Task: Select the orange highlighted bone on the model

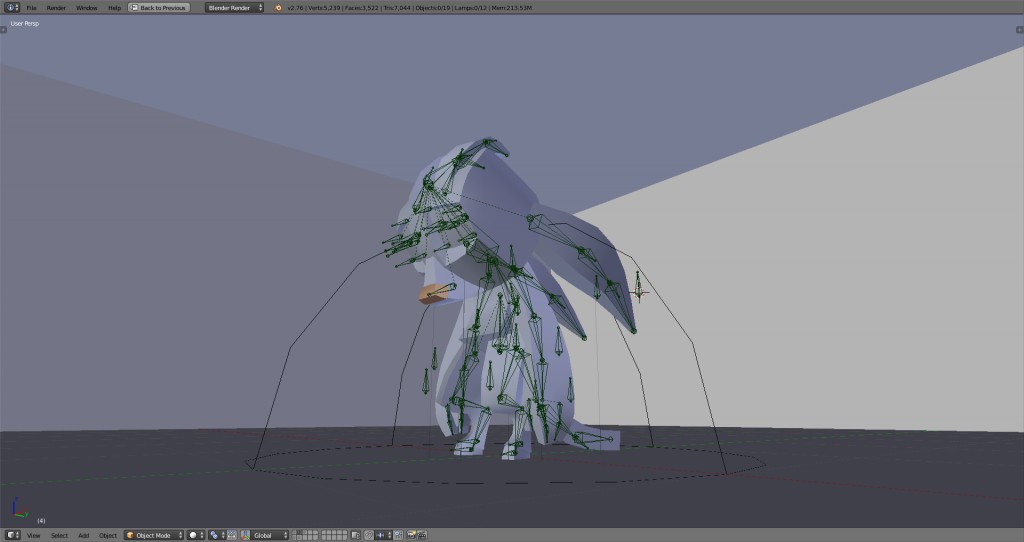Action: pyautogui.click(x=435, y=293)
